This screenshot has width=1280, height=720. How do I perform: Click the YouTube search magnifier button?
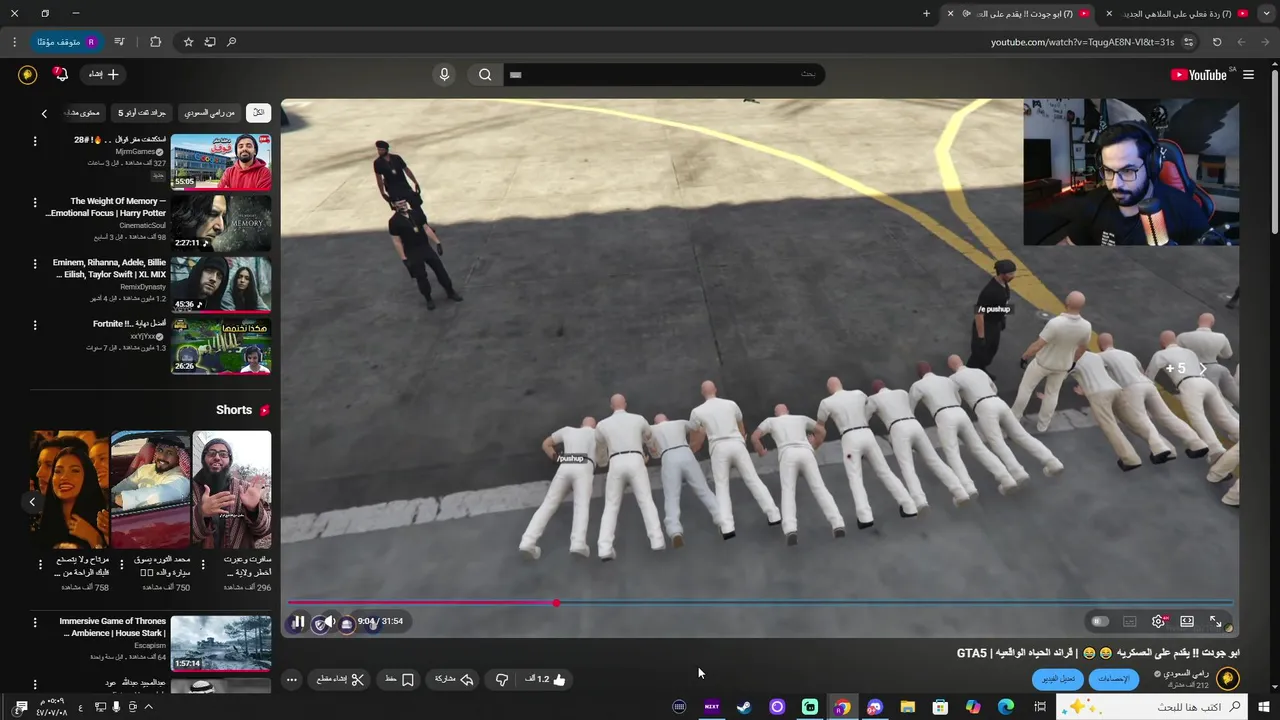(485, 75)
